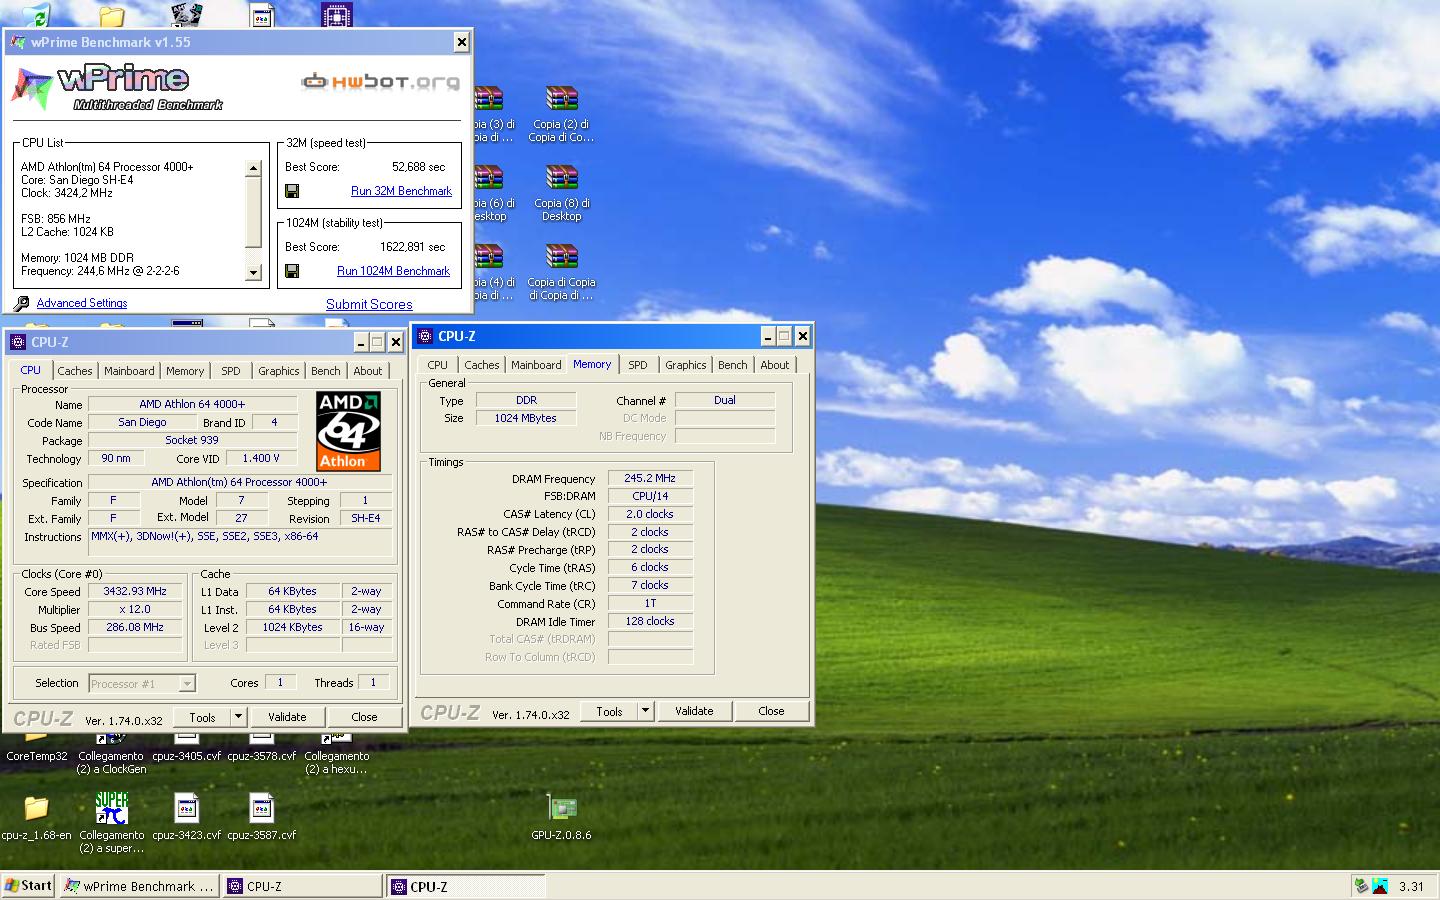This screenshot has height=900, width=1440.
Task: Activate first CPU-Z taskbar button
Action: tap(303, 886)
